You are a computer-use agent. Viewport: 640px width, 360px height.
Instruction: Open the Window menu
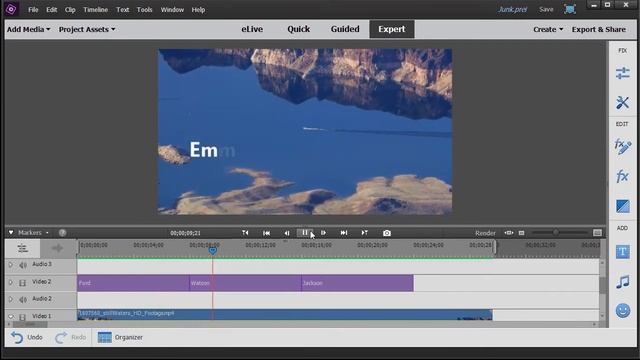point(172,9)
